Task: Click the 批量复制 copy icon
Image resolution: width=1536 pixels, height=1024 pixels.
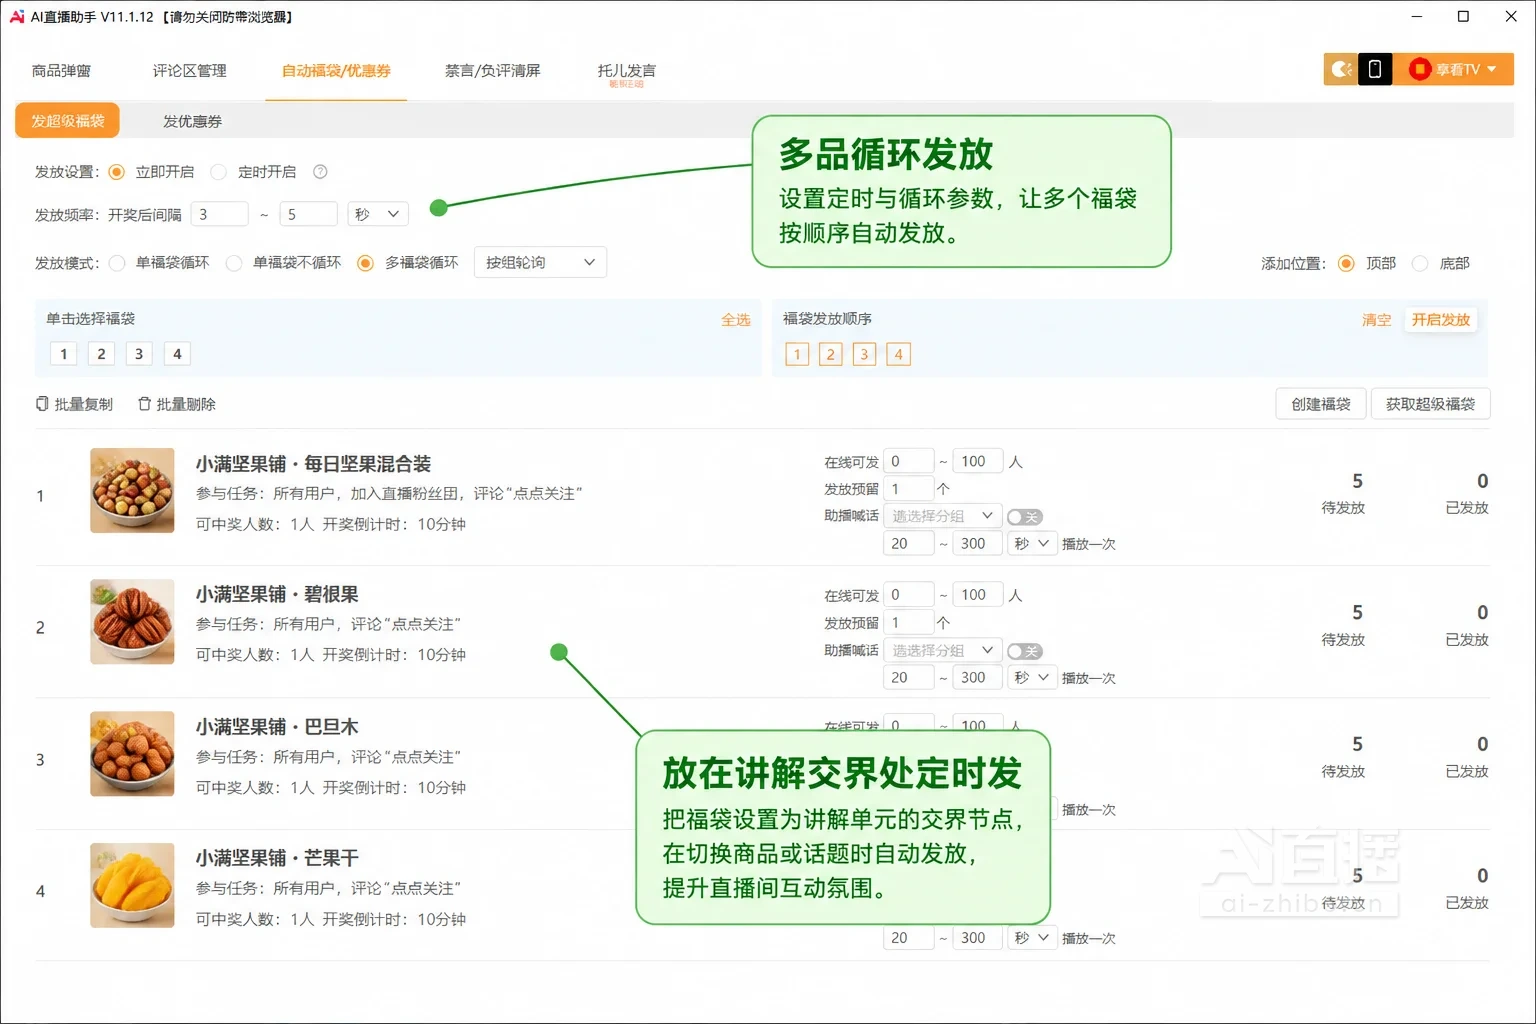Action: pos(42,404)
